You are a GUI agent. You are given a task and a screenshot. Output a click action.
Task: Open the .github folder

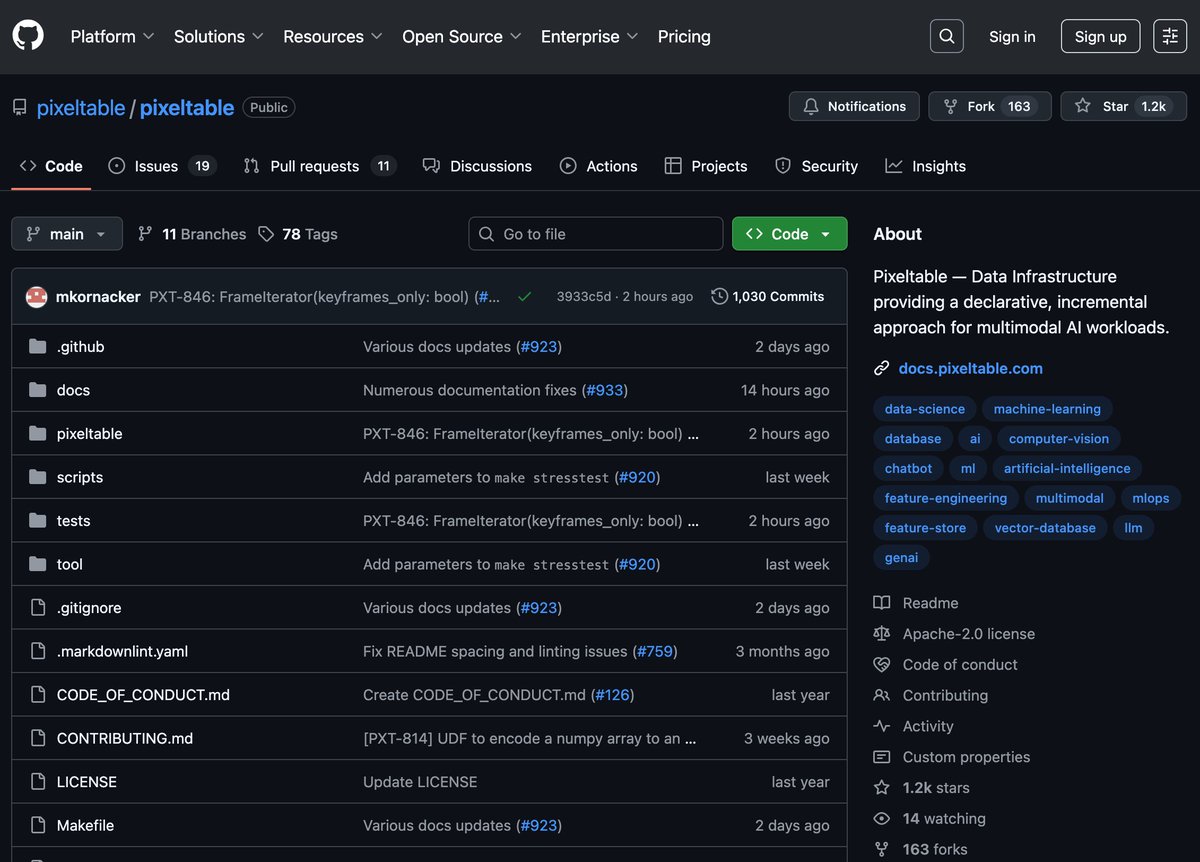[x=81, y=347]
